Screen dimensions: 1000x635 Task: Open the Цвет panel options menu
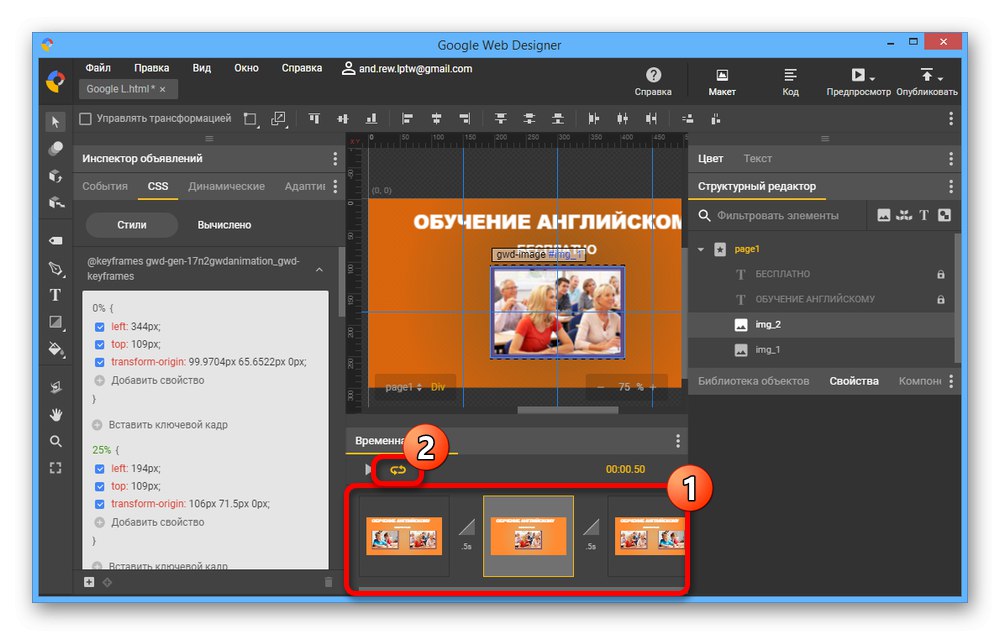951,159
